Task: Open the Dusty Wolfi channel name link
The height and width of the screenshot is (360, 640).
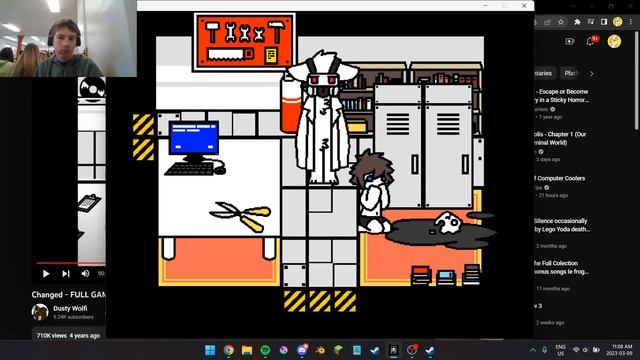Action: coord(70,308)
